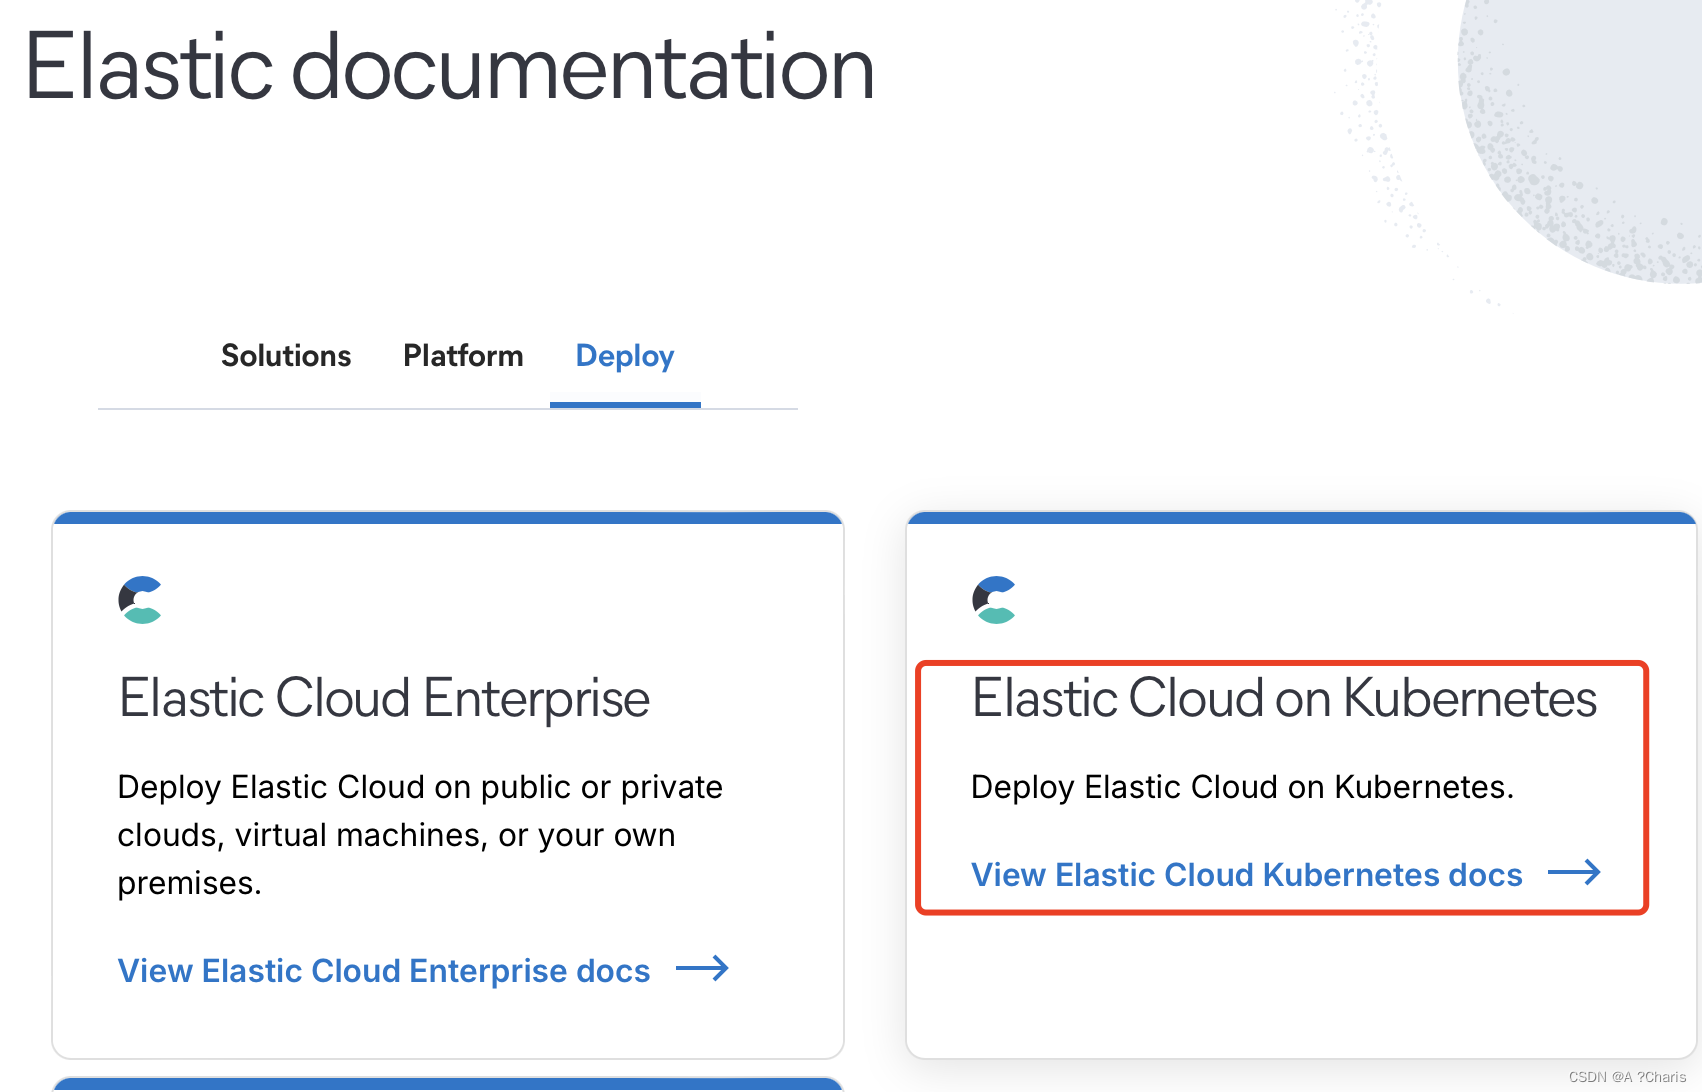Image resolution: width=1702 pixels, height=1092 pixels.
Task: Click the Elastic documentation page heading
Action: [449, 67]
